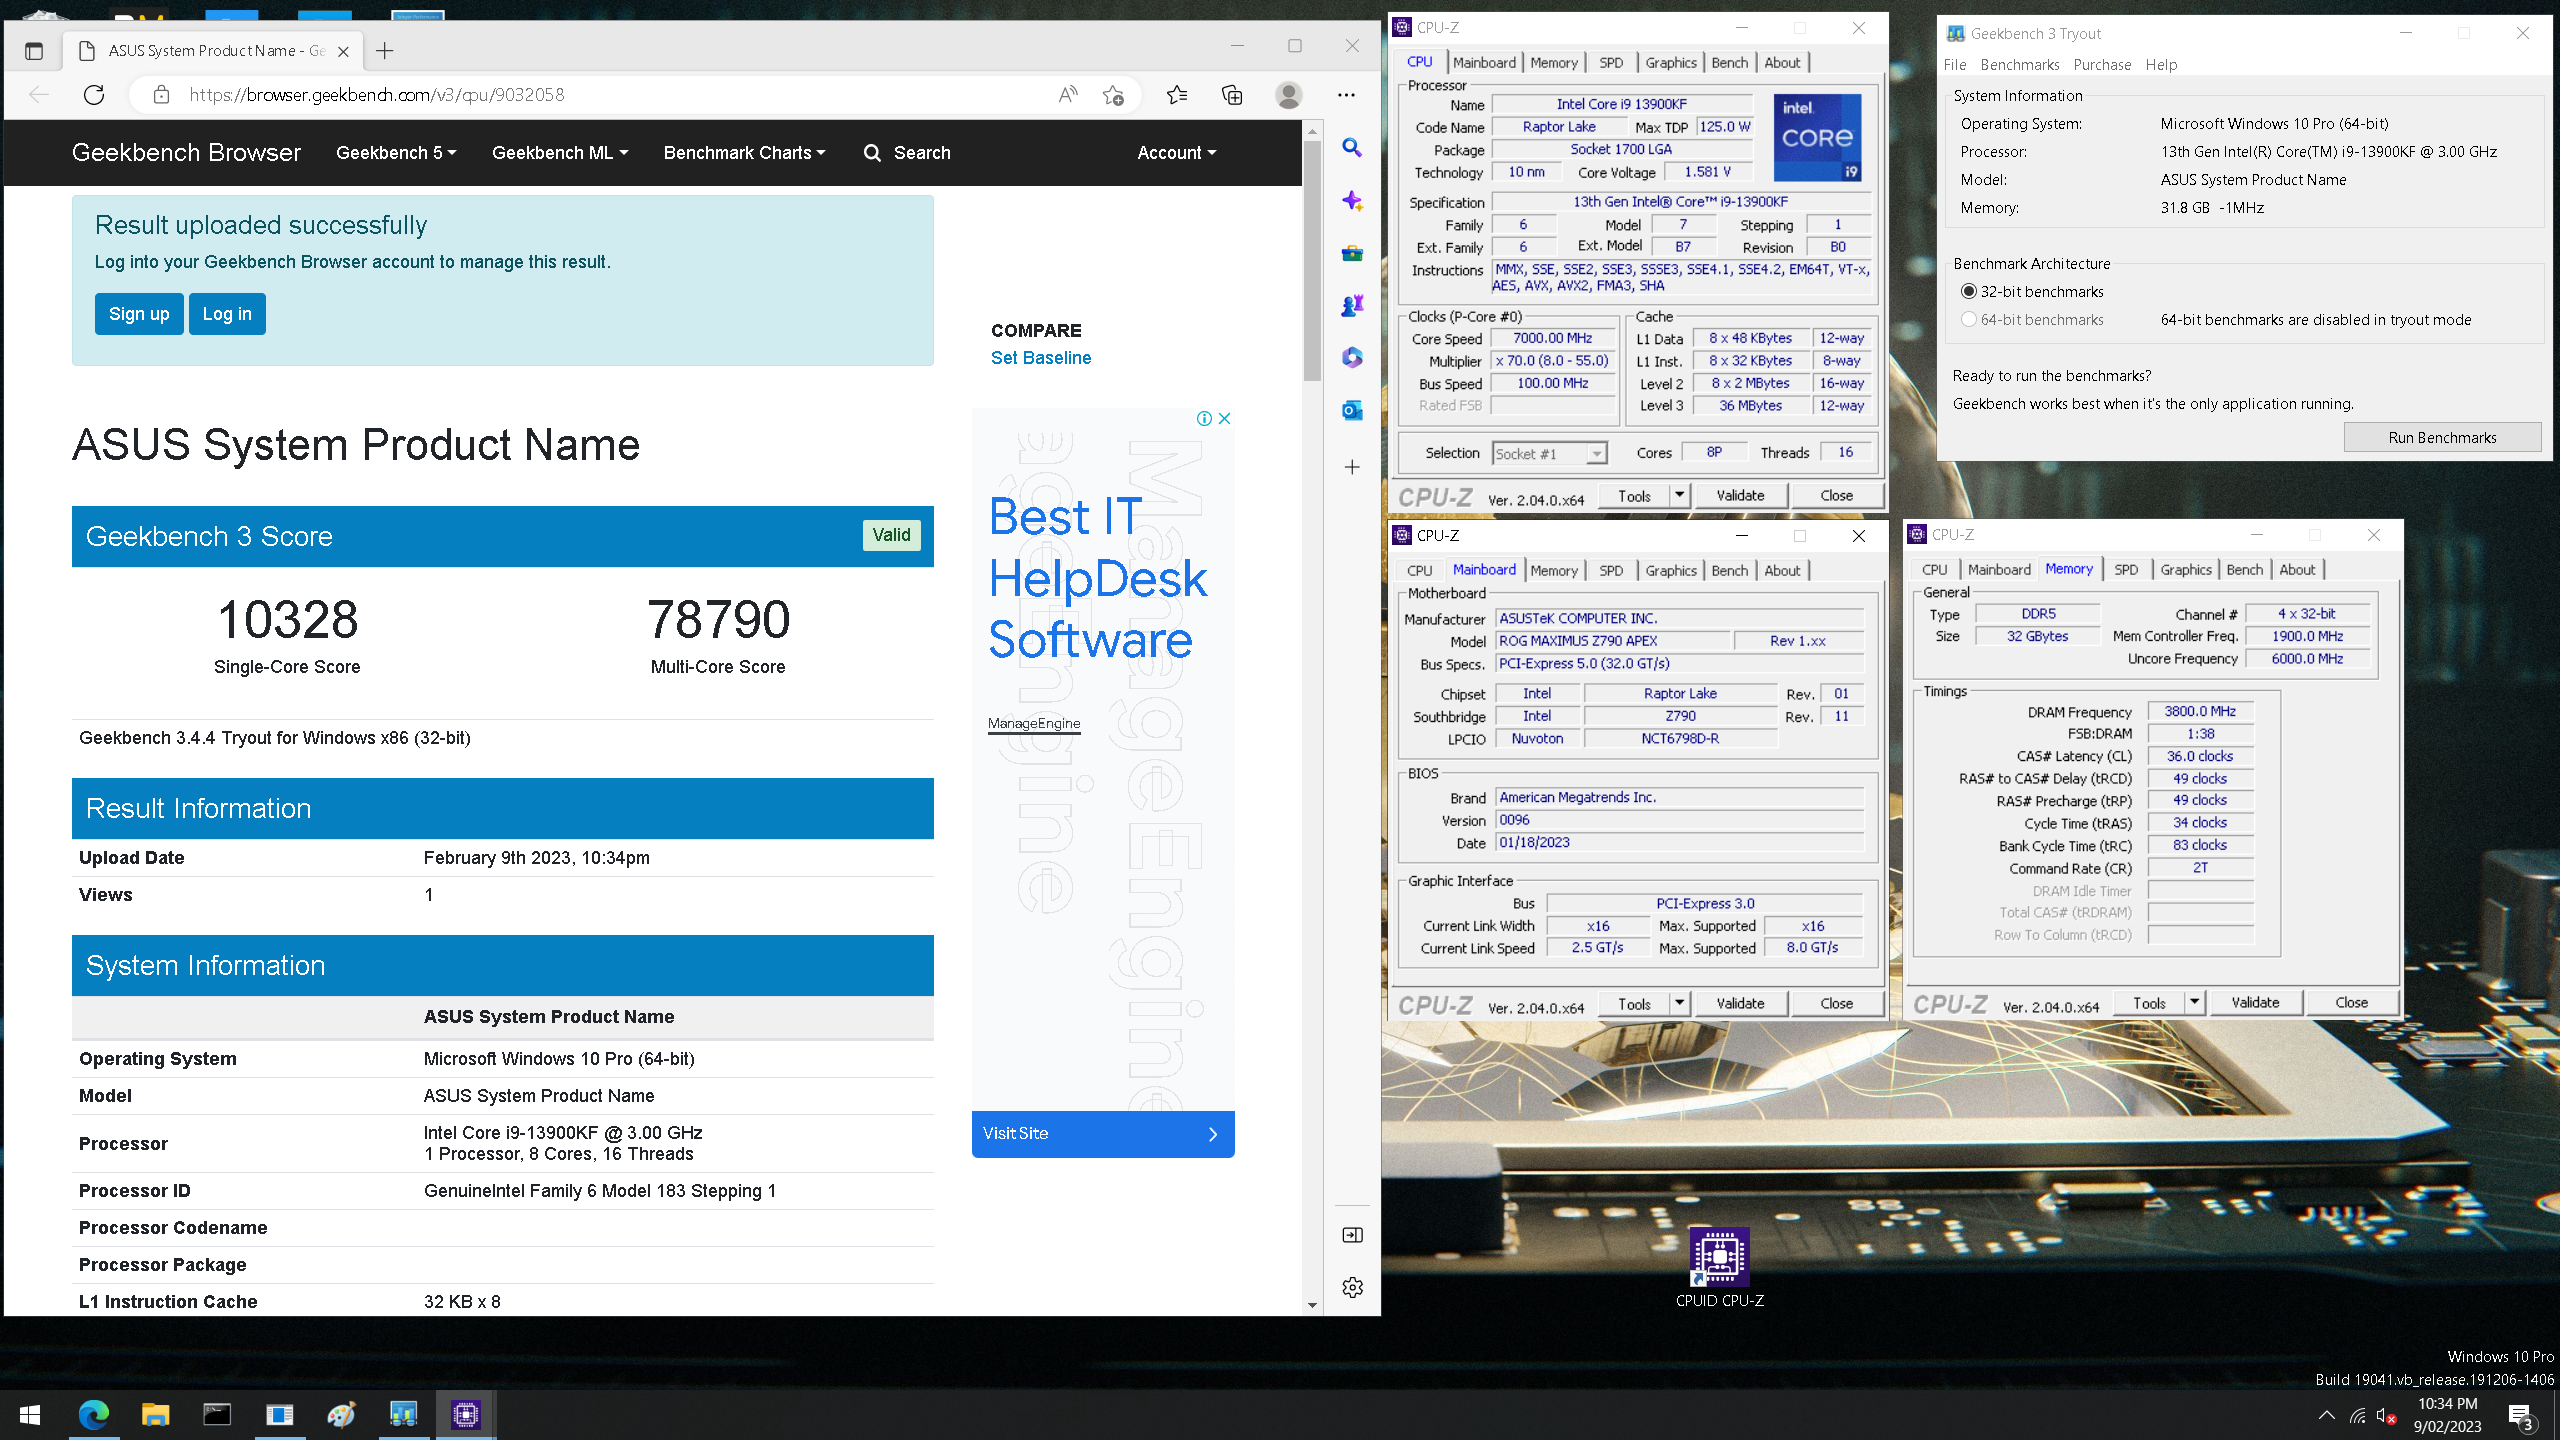Open Edge Settings and more ellipsis
Image resolution: width=2560 pixels, height=1440 pixels.
(1347, 95)
